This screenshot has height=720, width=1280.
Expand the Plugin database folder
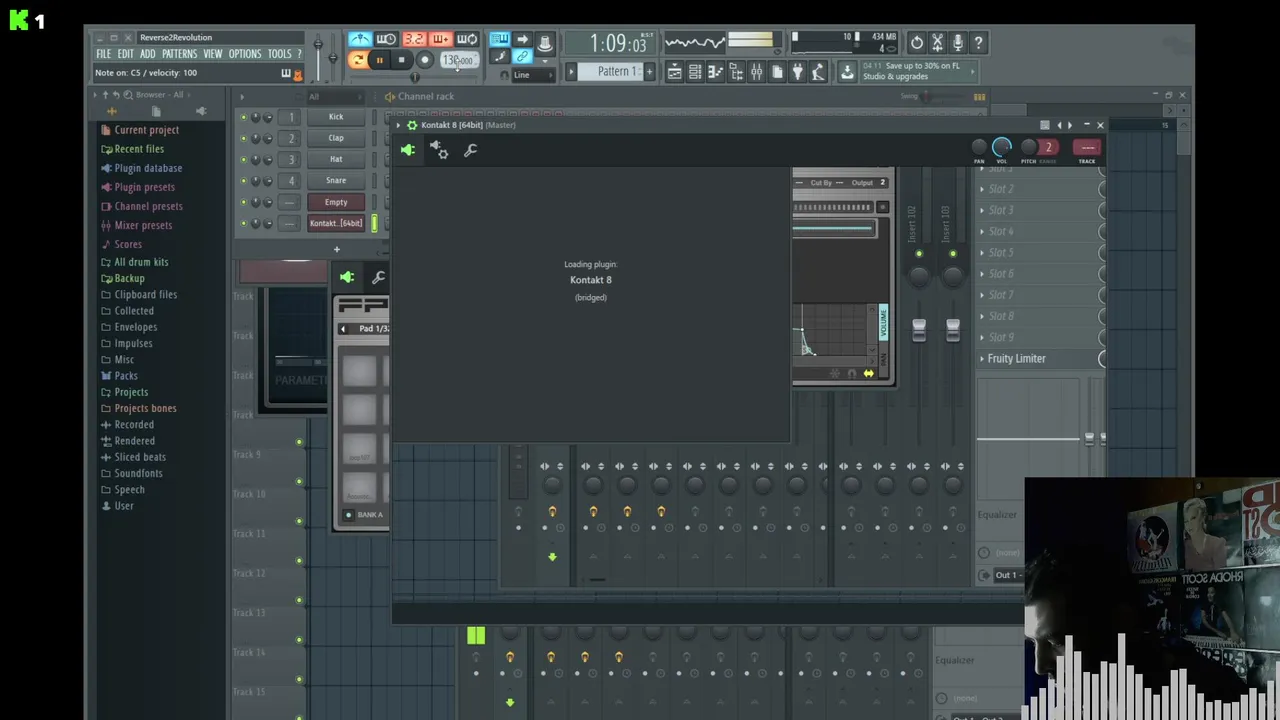click(148, 168)
